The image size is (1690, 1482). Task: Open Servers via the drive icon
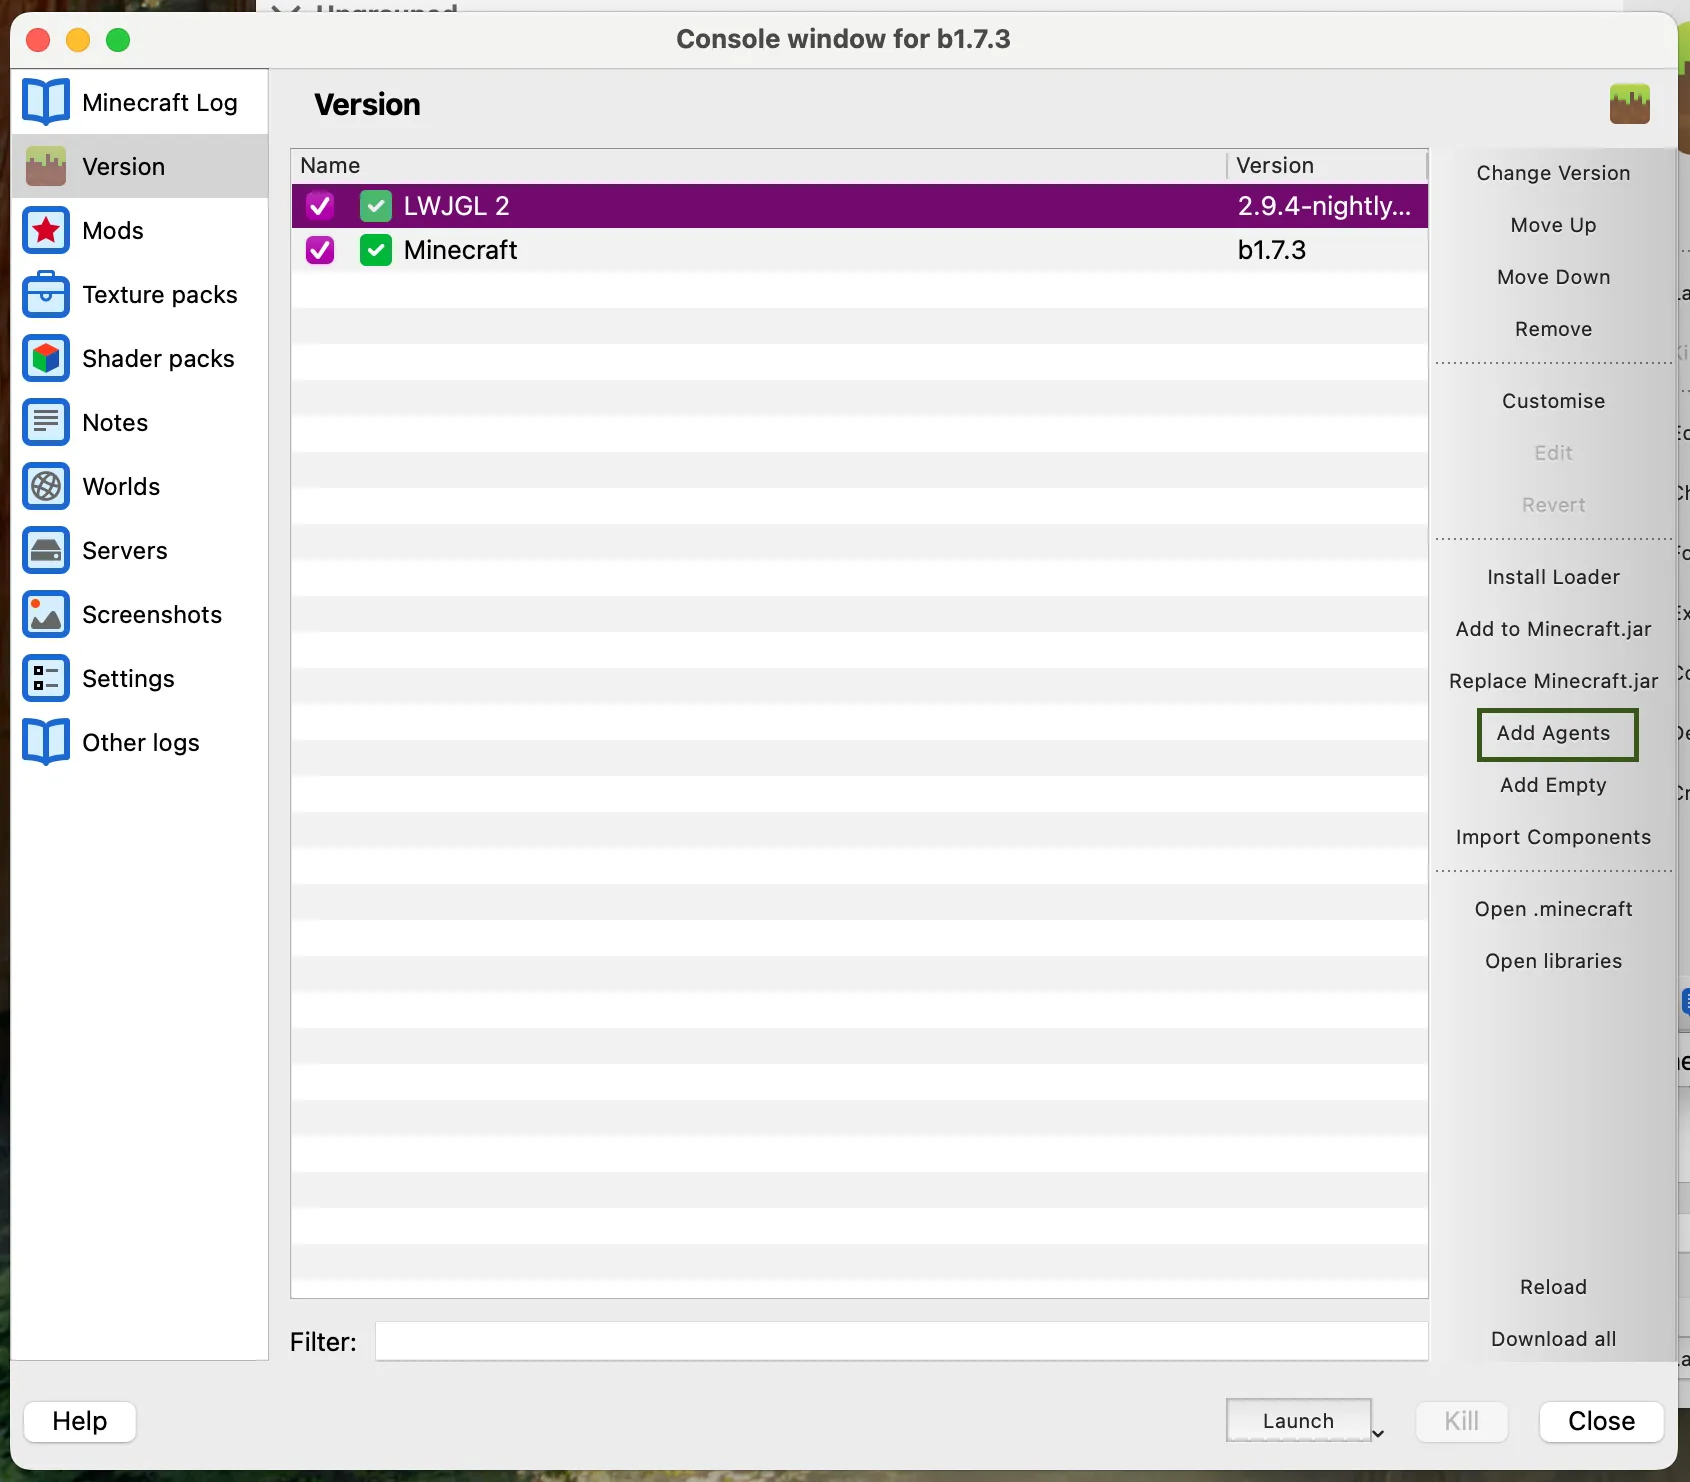pos(46,550)
